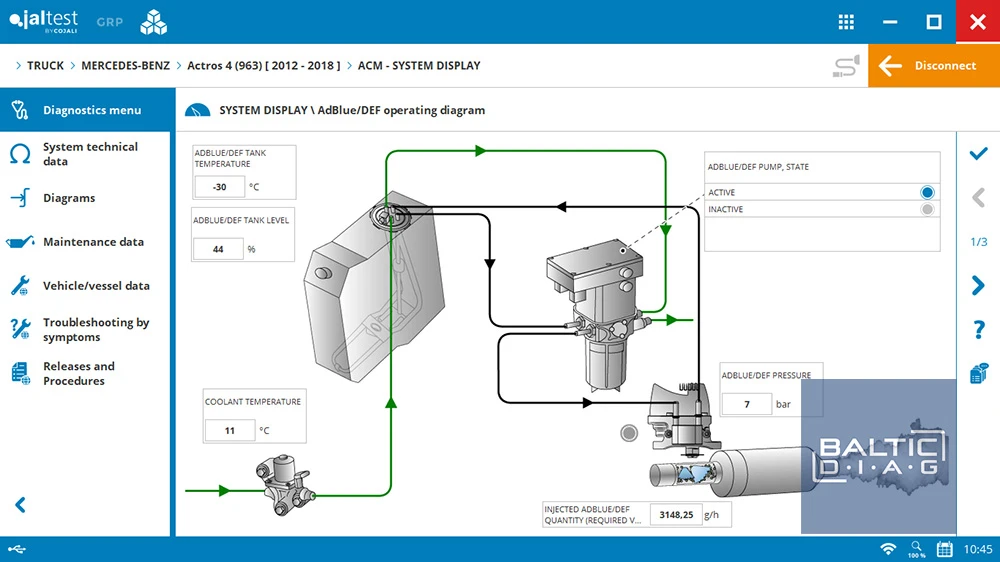Image resolution: width=1000 pixels, height=562 pixels.
Task: Open the GRP modules cube icon
Action: pyautogui.click(x=154, y=22)
